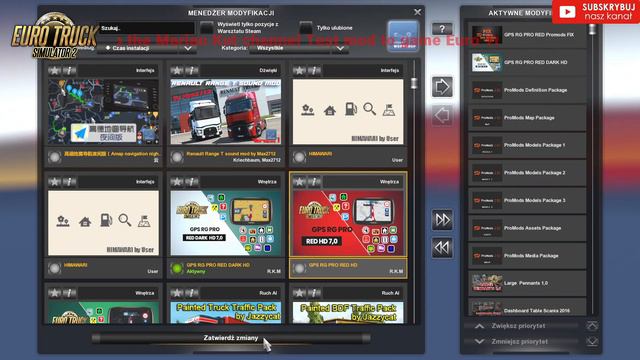Select ProMods Definition Package
Screen dimensions: 640x360
(527, 90)
